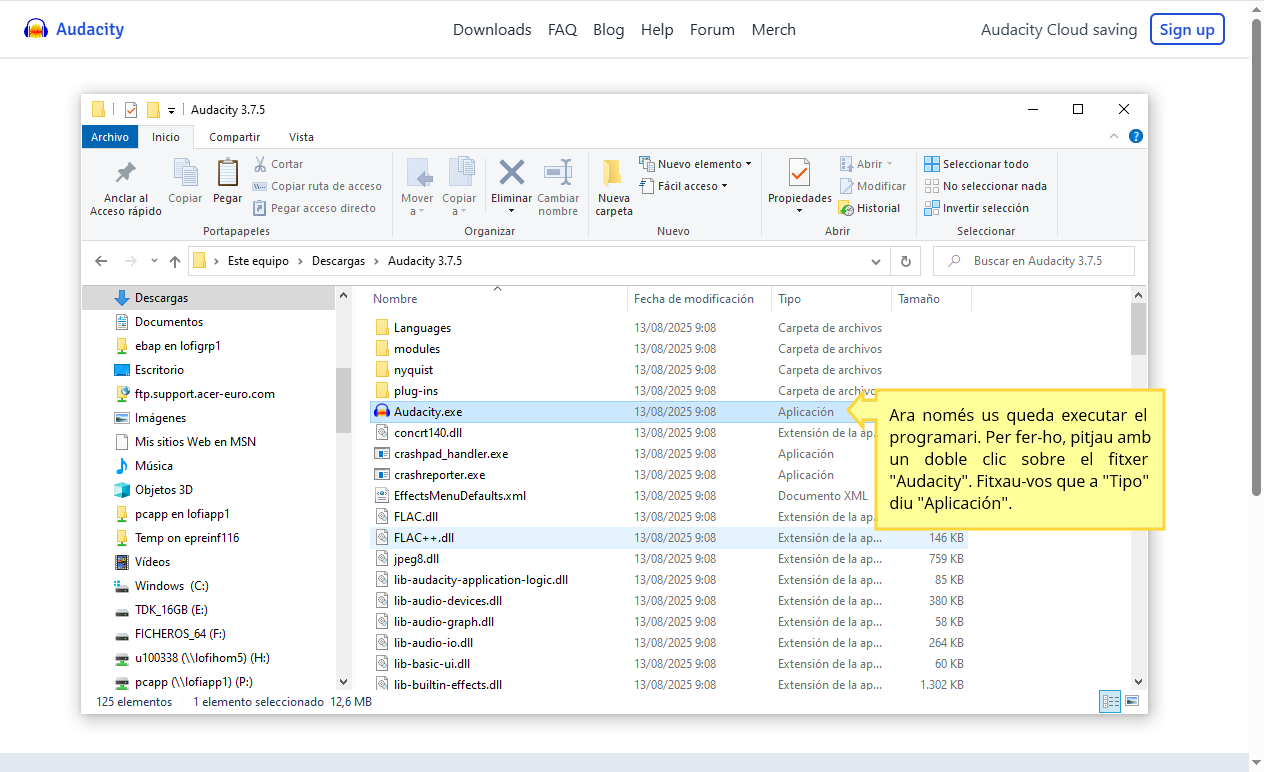
Task: Open the Merch link
Action: 774,30
